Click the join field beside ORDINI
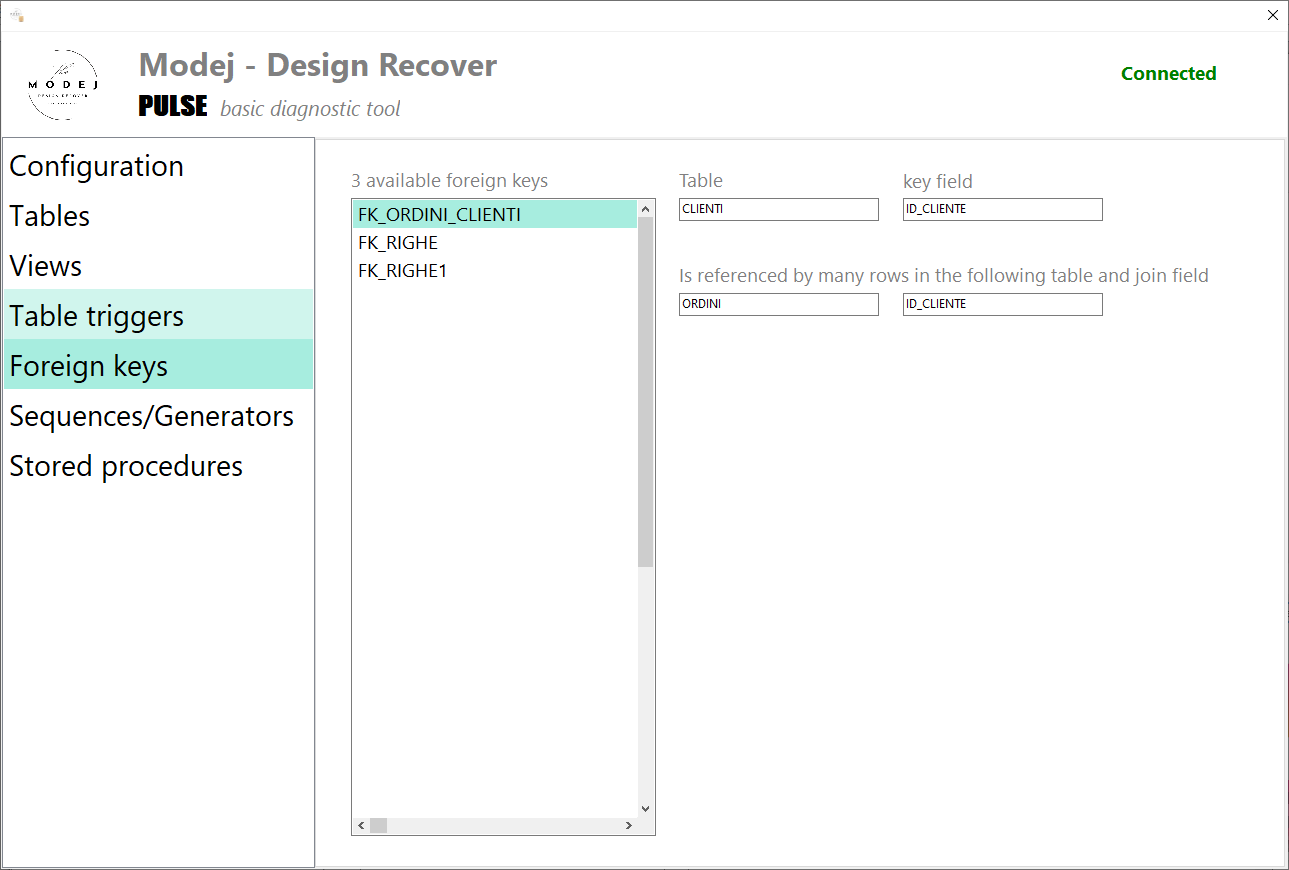The width and height of the screenshot is (1289, 870). point(1003,304)
